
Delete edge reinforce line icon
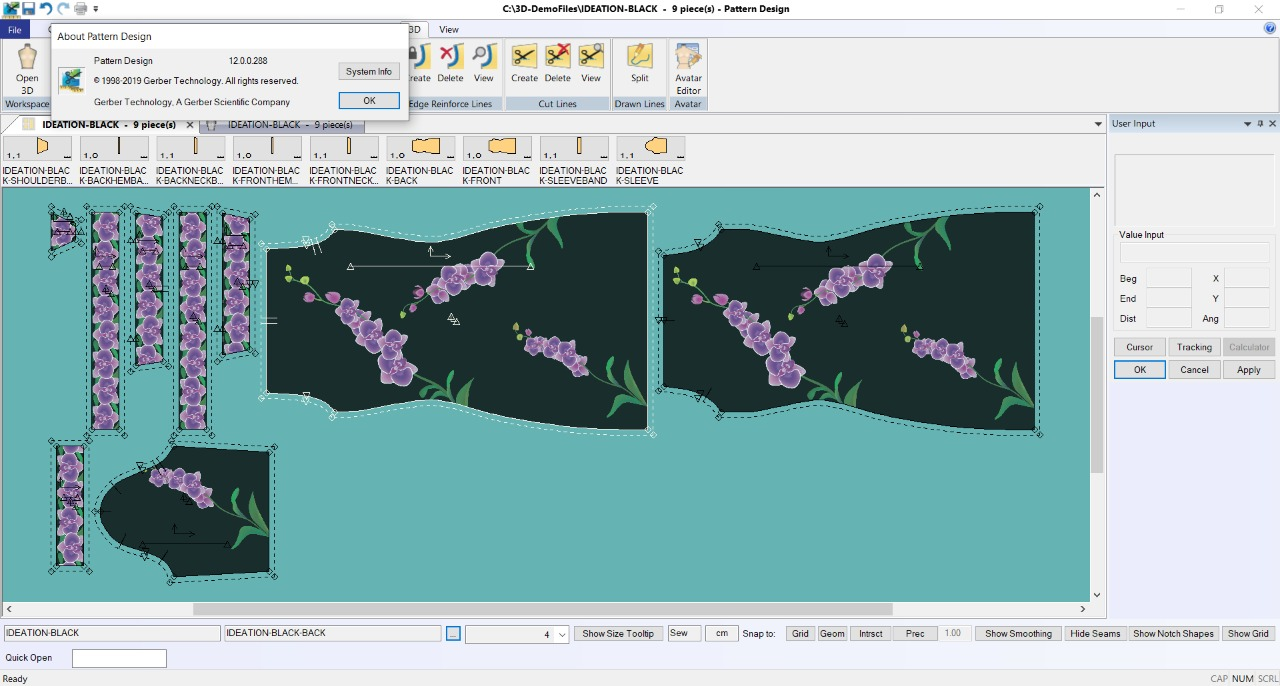click(450, 64)
